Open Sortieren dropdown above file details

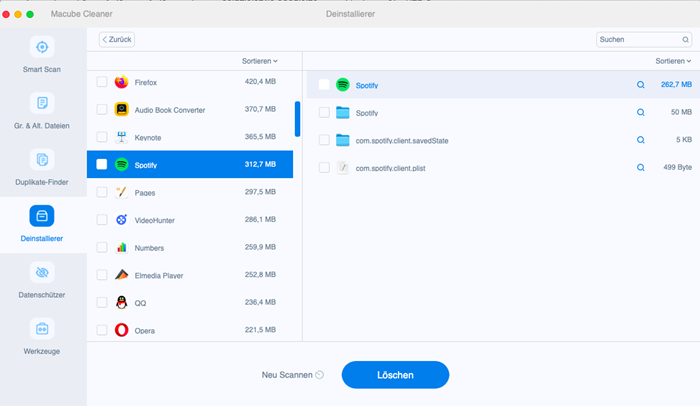(673, 61)
